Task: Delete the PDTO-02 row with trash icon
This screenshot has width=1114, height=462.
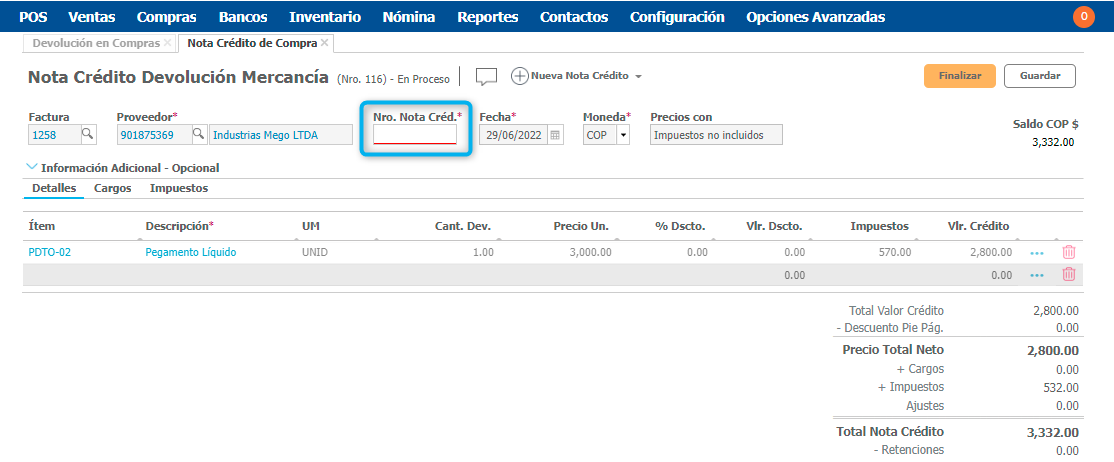Action: pyautogui.click(x=1068, y=253)
